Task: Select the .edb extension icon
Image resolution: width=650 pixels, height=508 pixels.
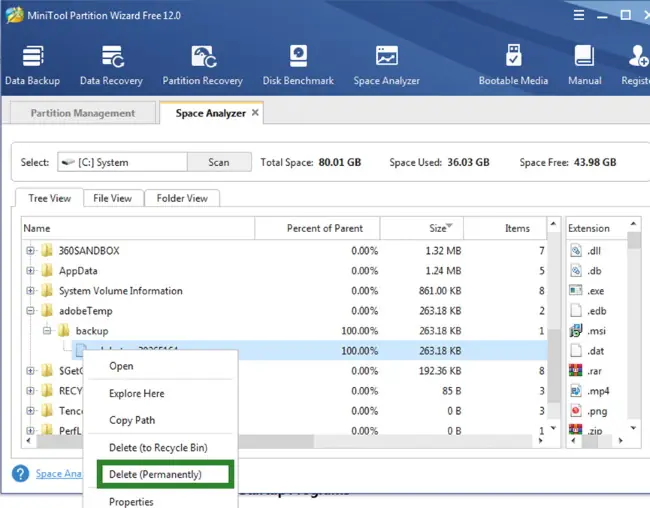Action: tap(576, 310)
